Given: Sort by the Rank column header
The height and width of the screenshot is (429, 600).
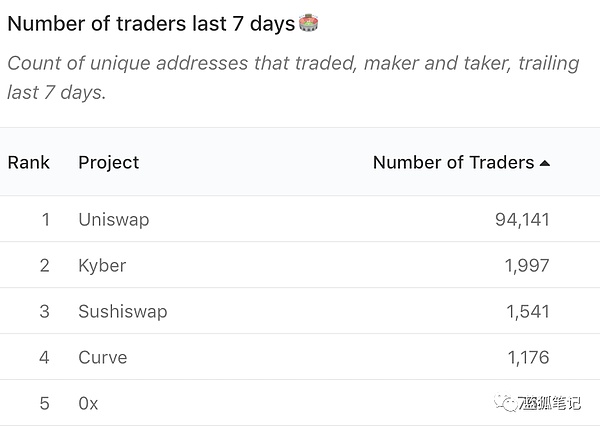Looking at the screenshot, I should tap(29, 162).
